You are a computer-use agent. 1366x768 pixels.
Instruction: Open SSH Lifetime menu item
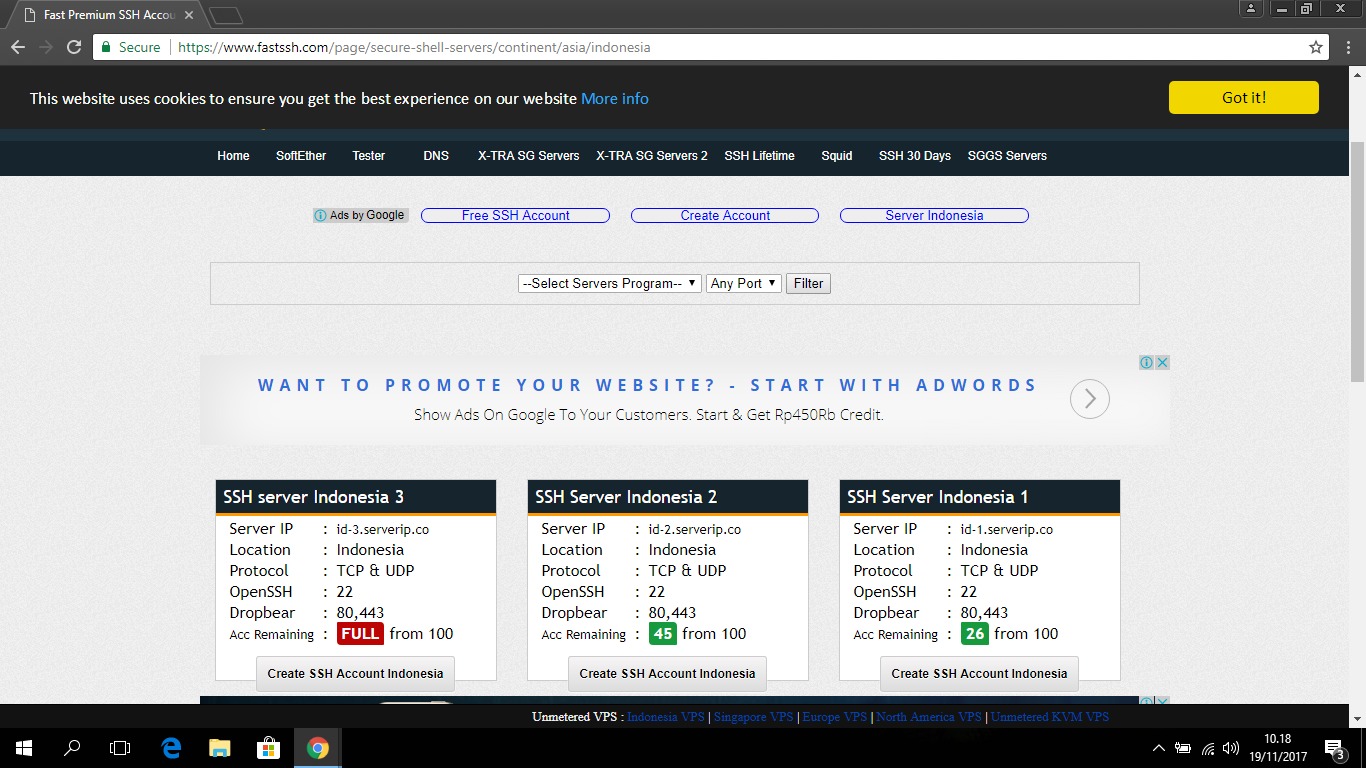coord(760,156)
